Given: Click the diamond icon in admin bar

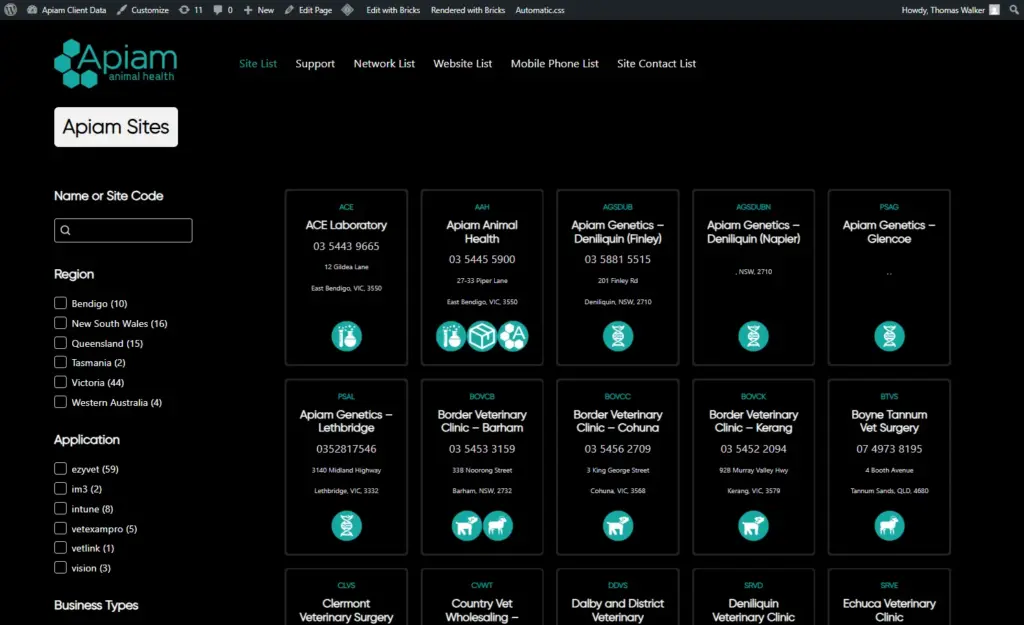Looking at the screenshot, I should (347, 10).
